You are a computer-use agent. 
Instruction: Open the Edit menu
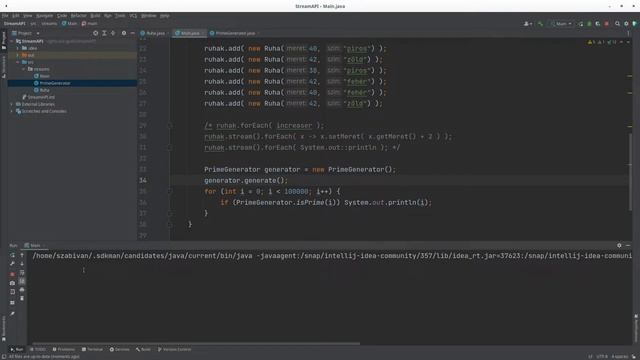pos(16,16)
